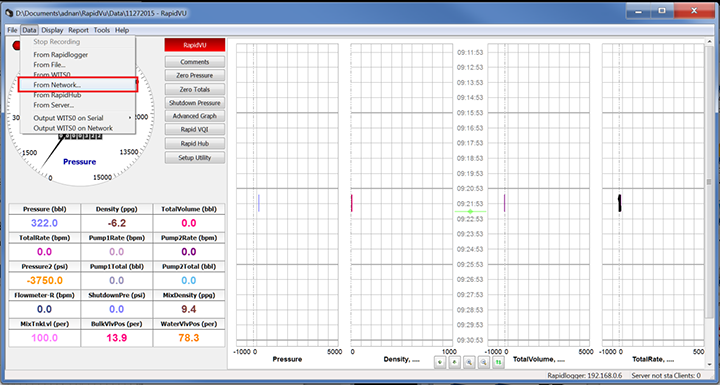Click the RapidVU title bar app icon
720x385 pixels.
(9, 13)
